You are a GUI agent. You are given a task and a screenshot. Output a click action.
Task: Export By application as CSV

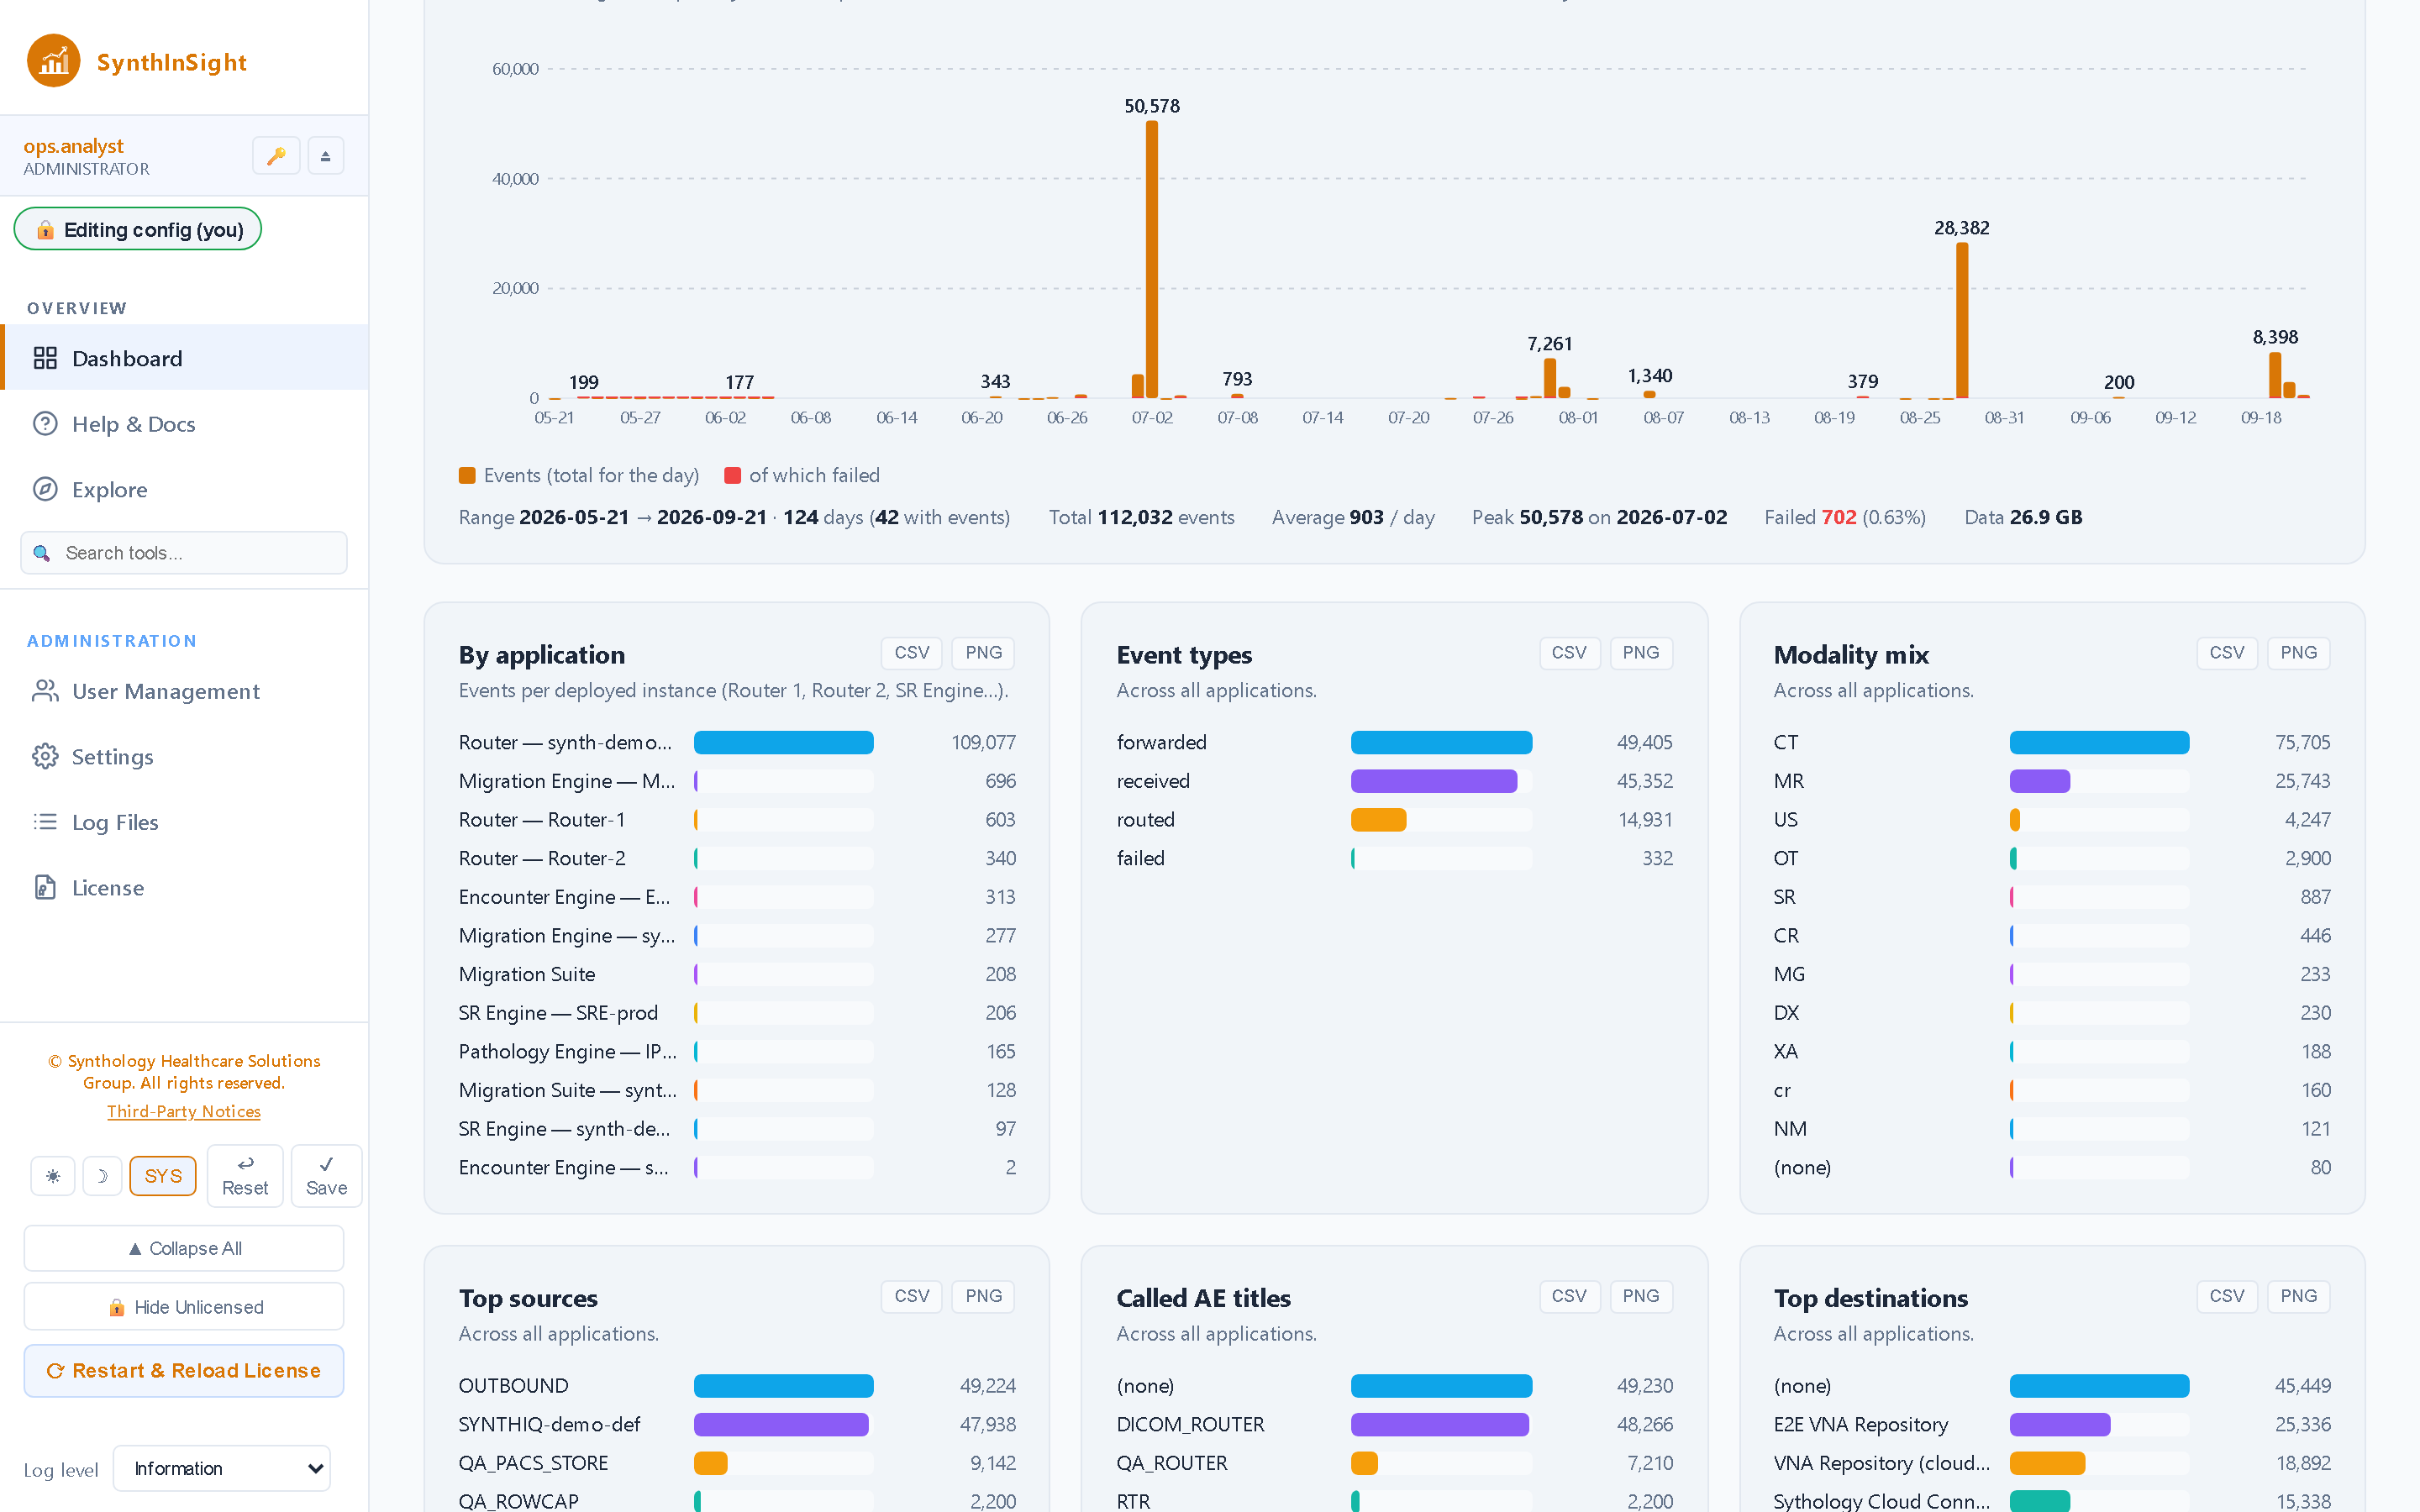911,653
